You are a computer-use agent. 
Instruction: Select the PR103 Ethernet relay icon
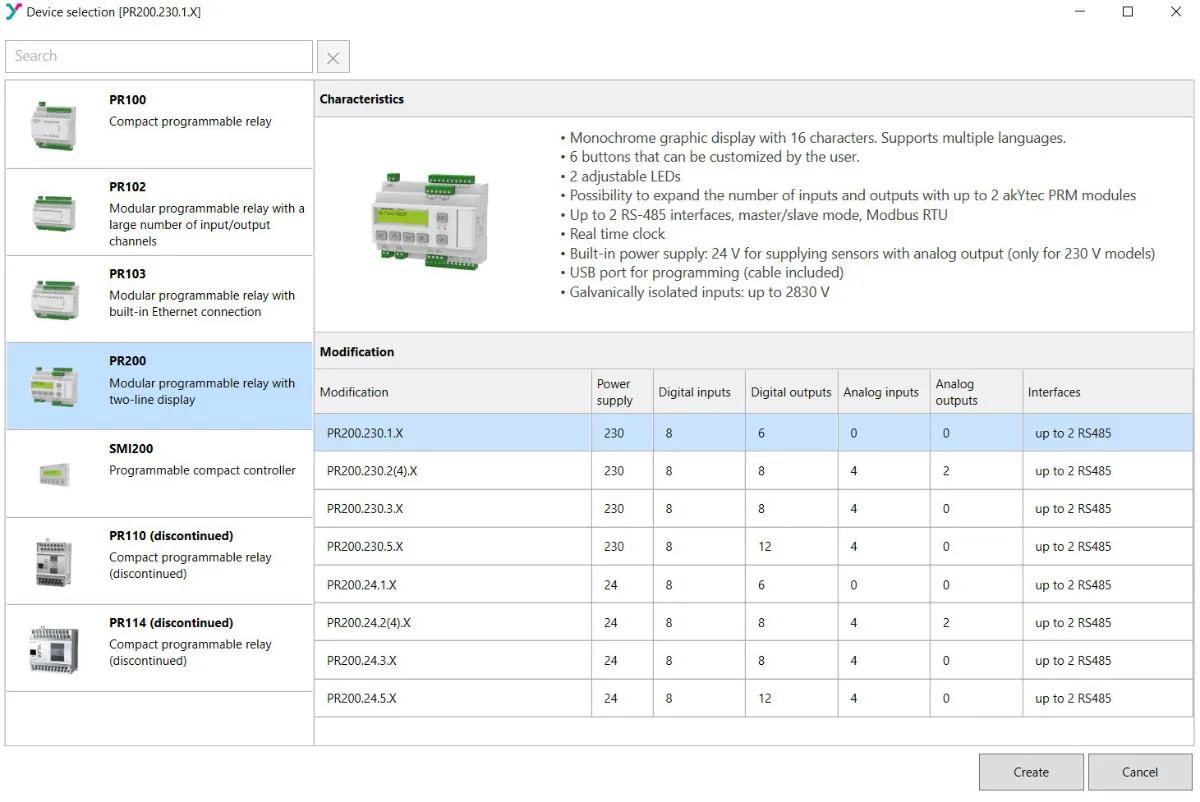[x=54, y=298]
